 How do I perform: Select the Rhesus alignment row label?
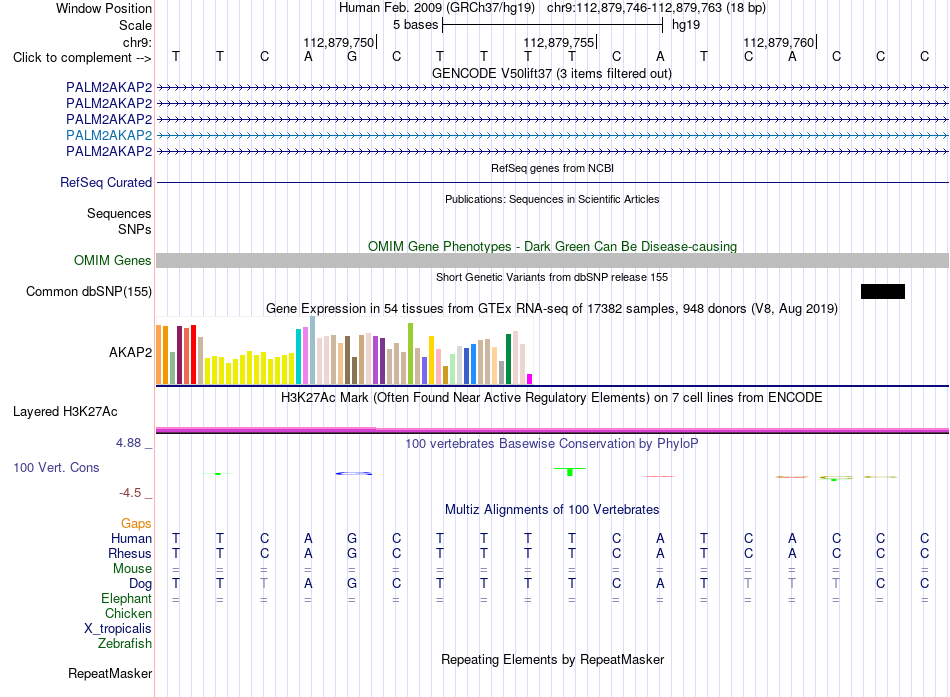130,553
